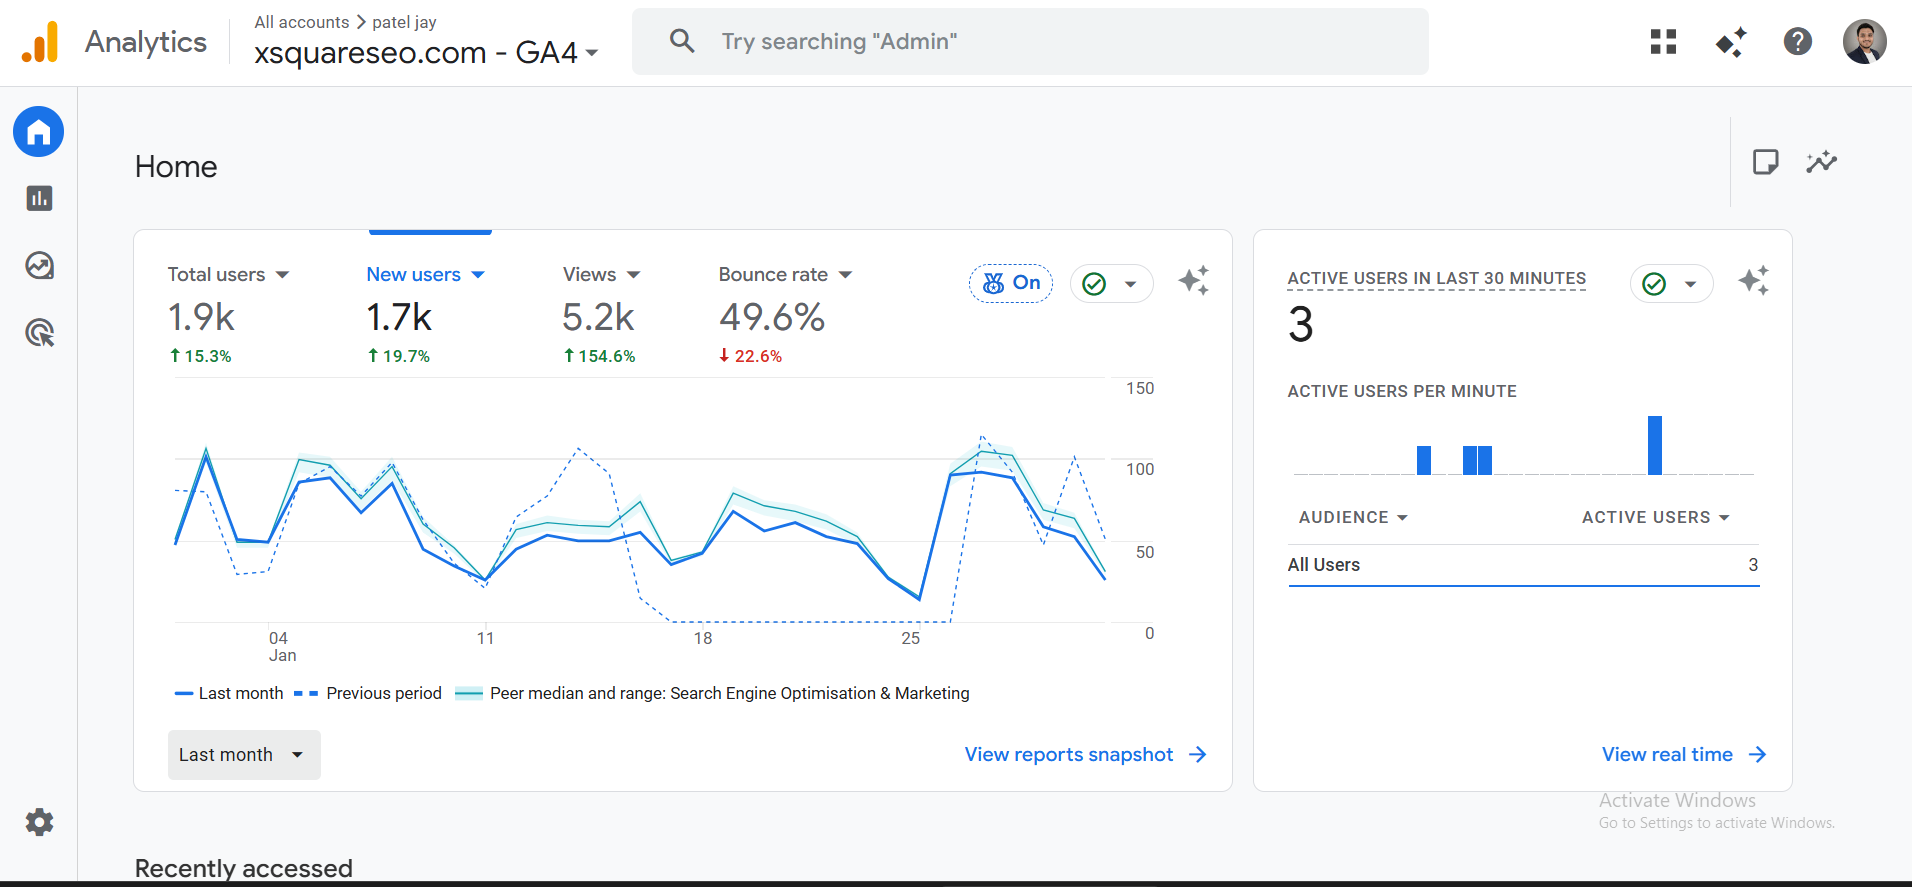Open the Help question mark icon
Screen dimensions: 1912x887
pos(1797,42)
